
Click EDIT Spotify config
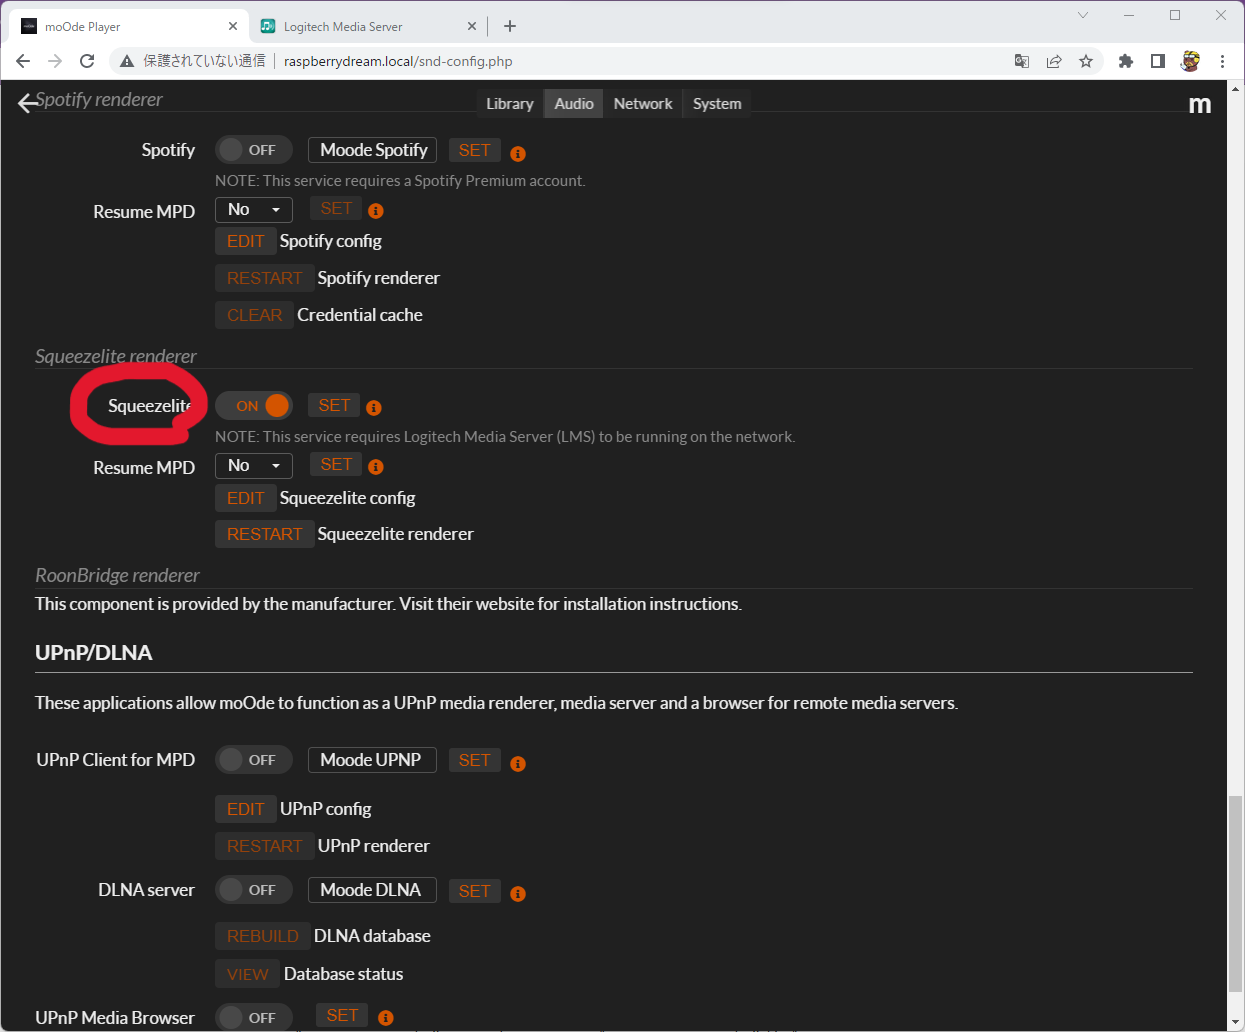pos(245,241)
